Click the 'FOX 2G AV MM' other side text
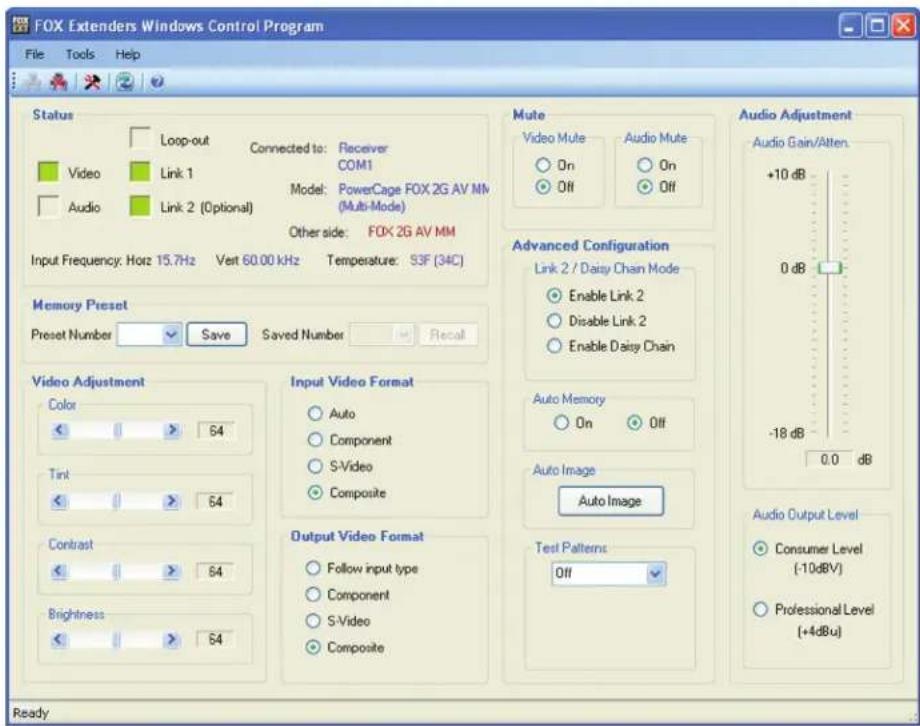Screen dimensions: 920x726 [x=411, y=232]
